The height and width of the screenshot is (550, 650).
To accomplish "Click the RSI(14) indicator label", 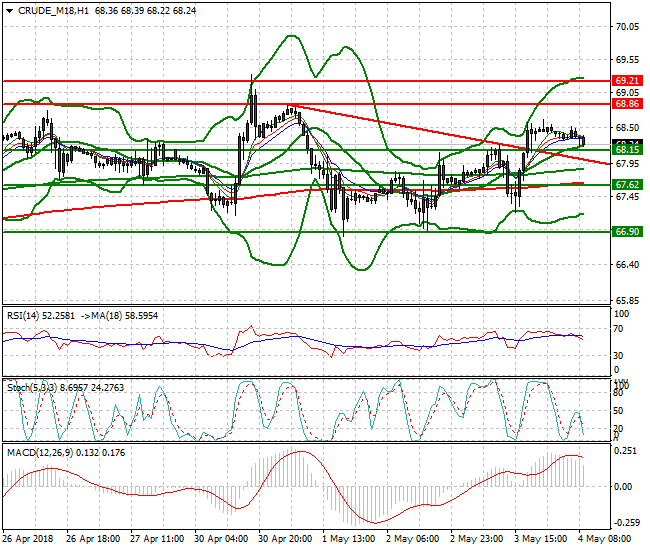I will point(23,316).
